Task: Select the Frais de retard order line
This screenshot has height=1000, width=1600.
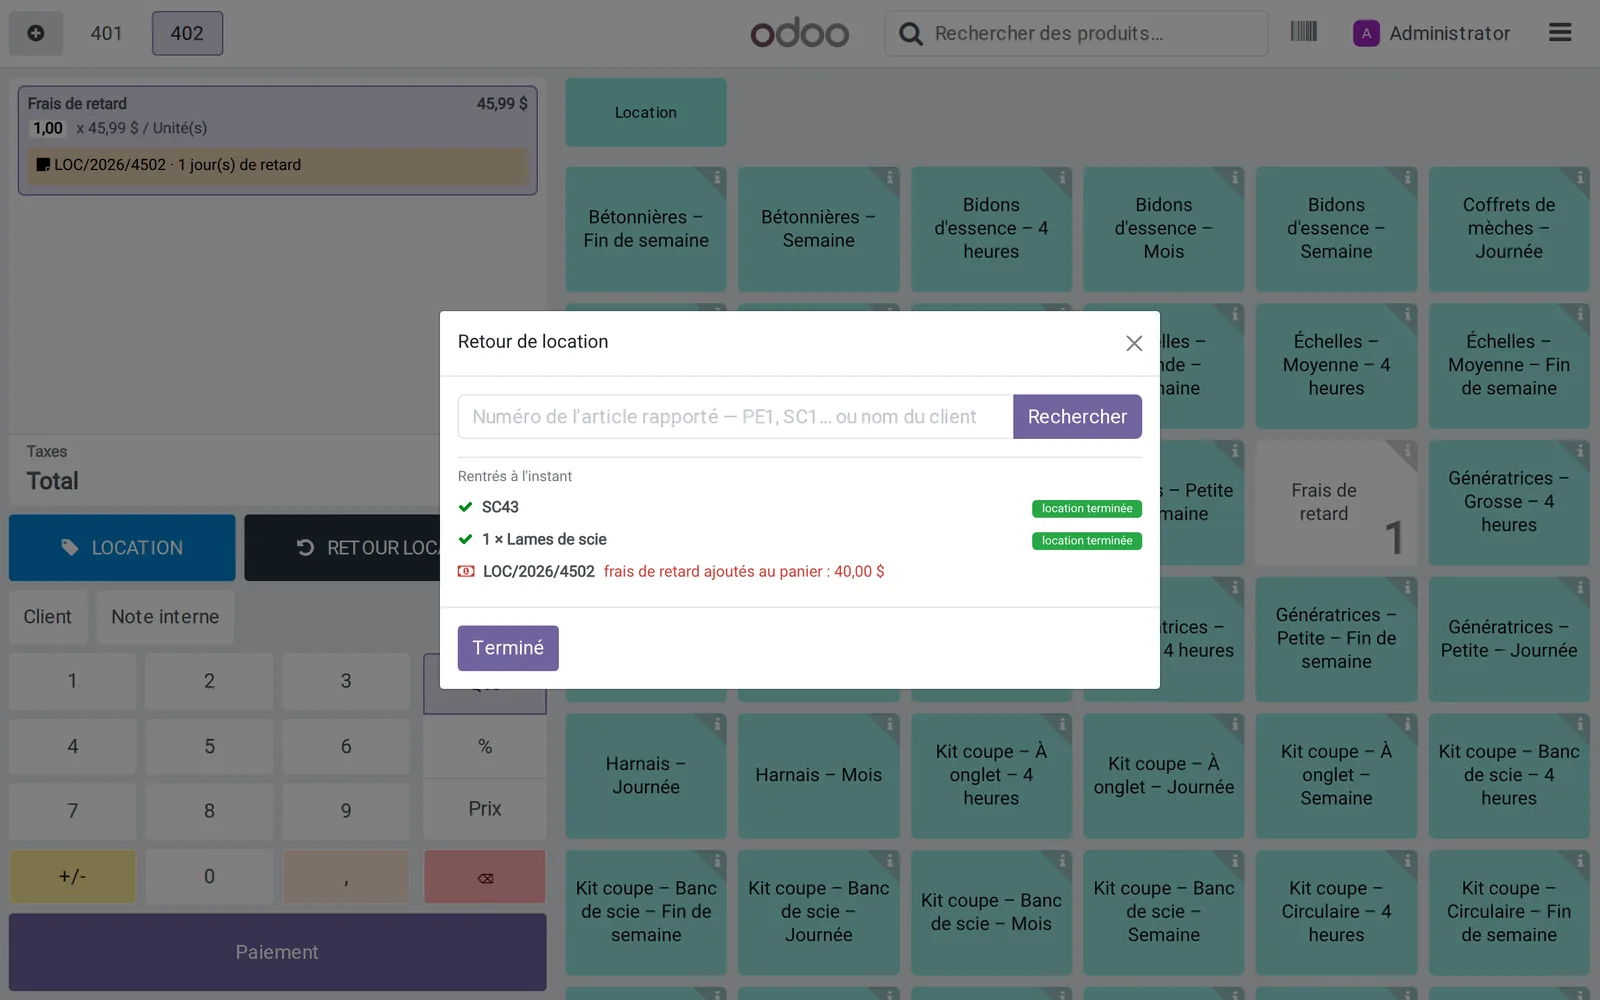Action: click(x=277, y=140)
